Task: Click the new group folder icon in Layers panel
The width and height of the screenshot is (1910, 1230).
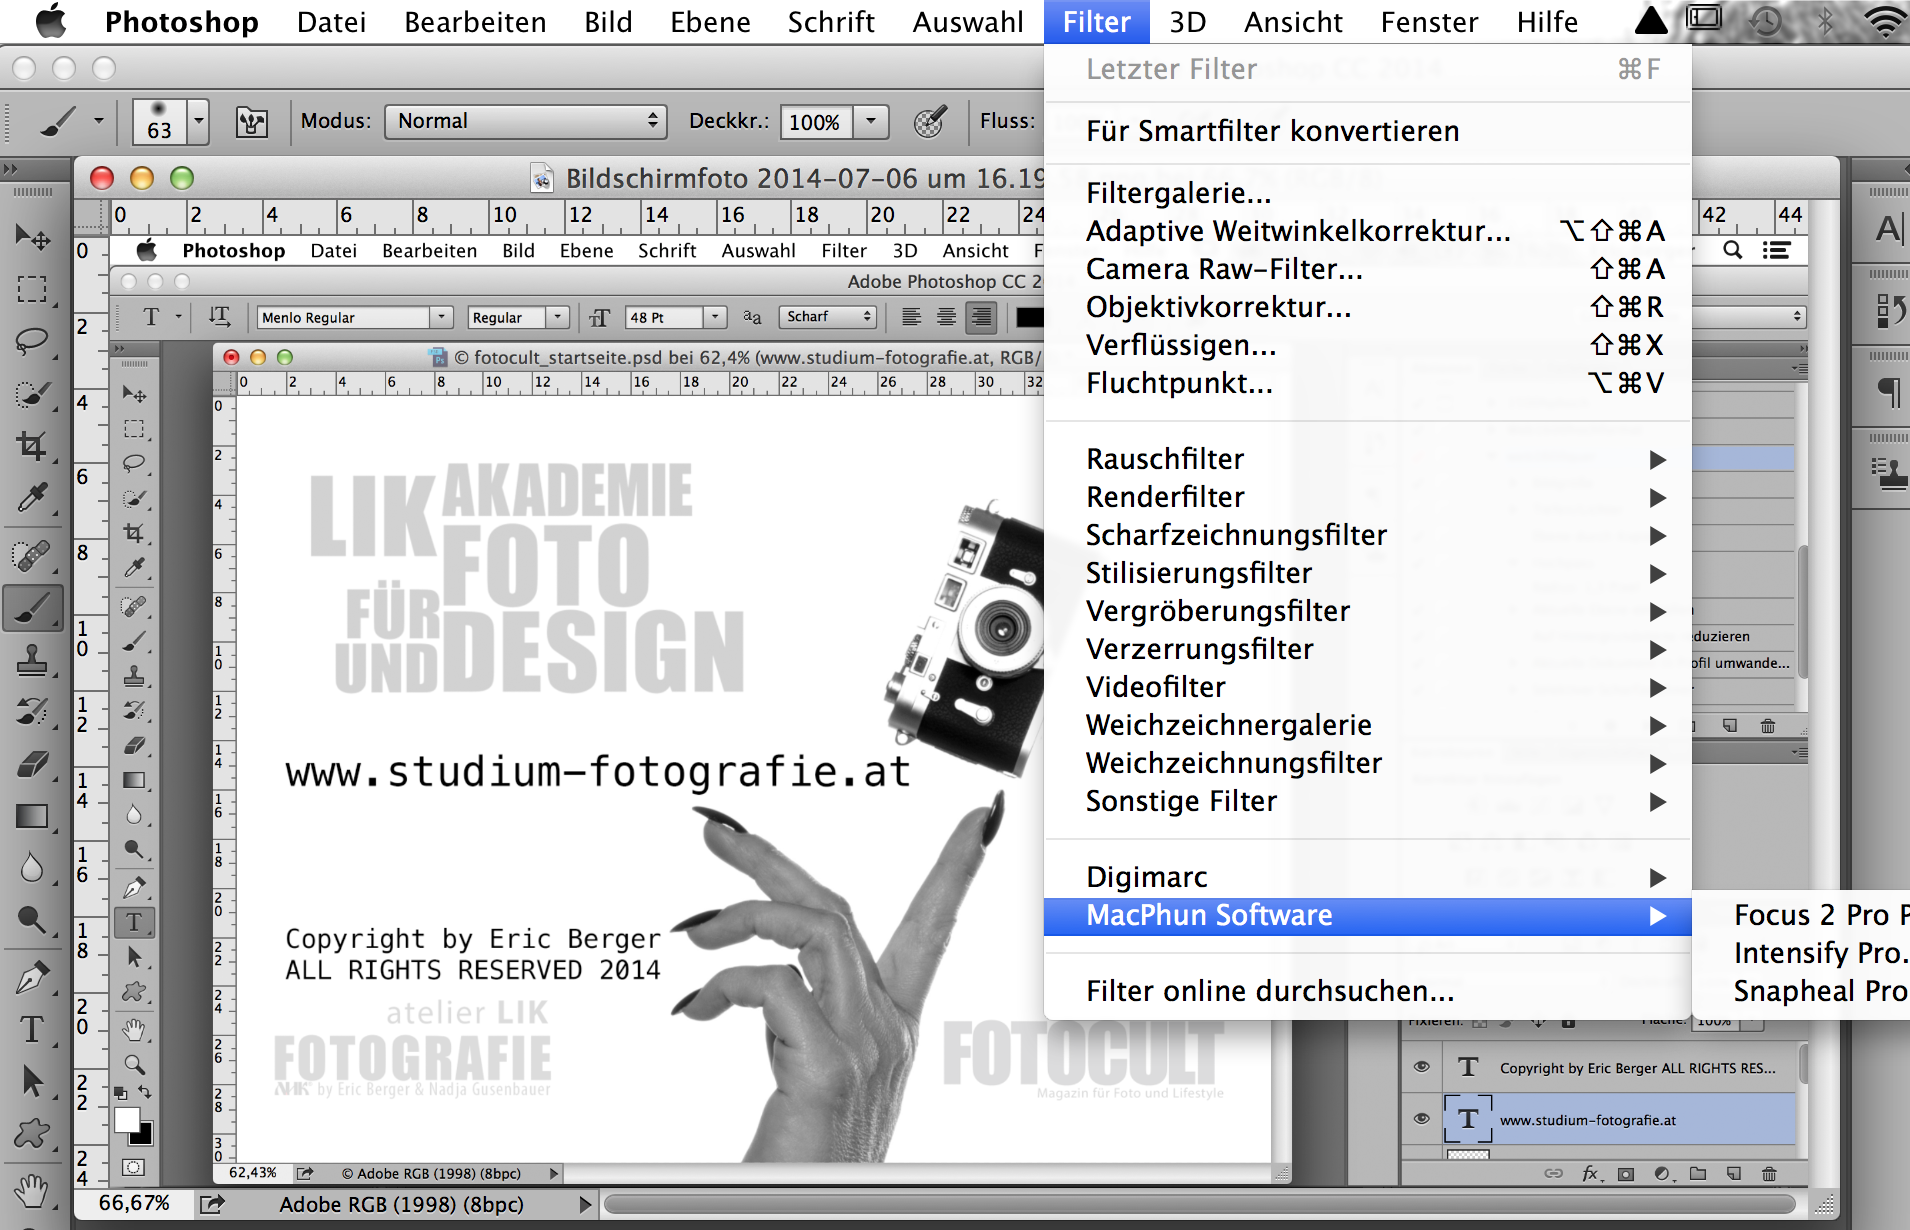Action: point(1698,1174)
